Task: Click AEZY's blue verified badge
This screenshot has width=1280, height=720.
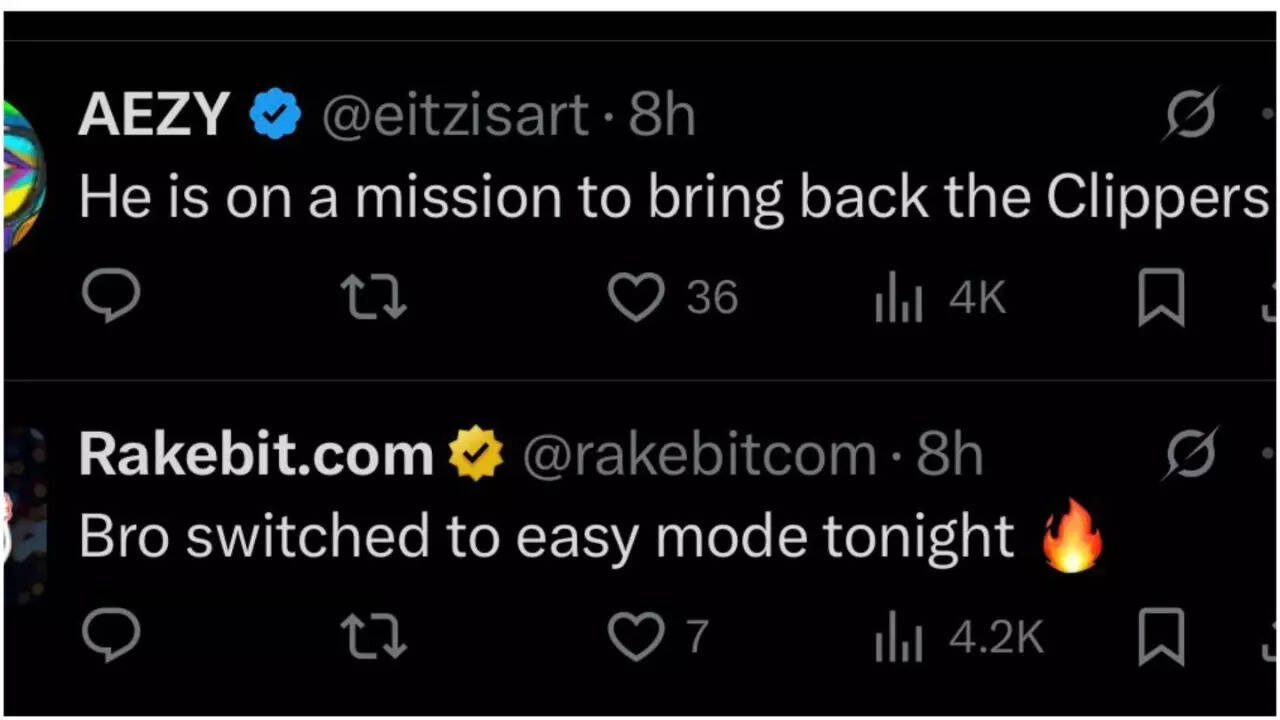Action: click(x=275, y=115)
